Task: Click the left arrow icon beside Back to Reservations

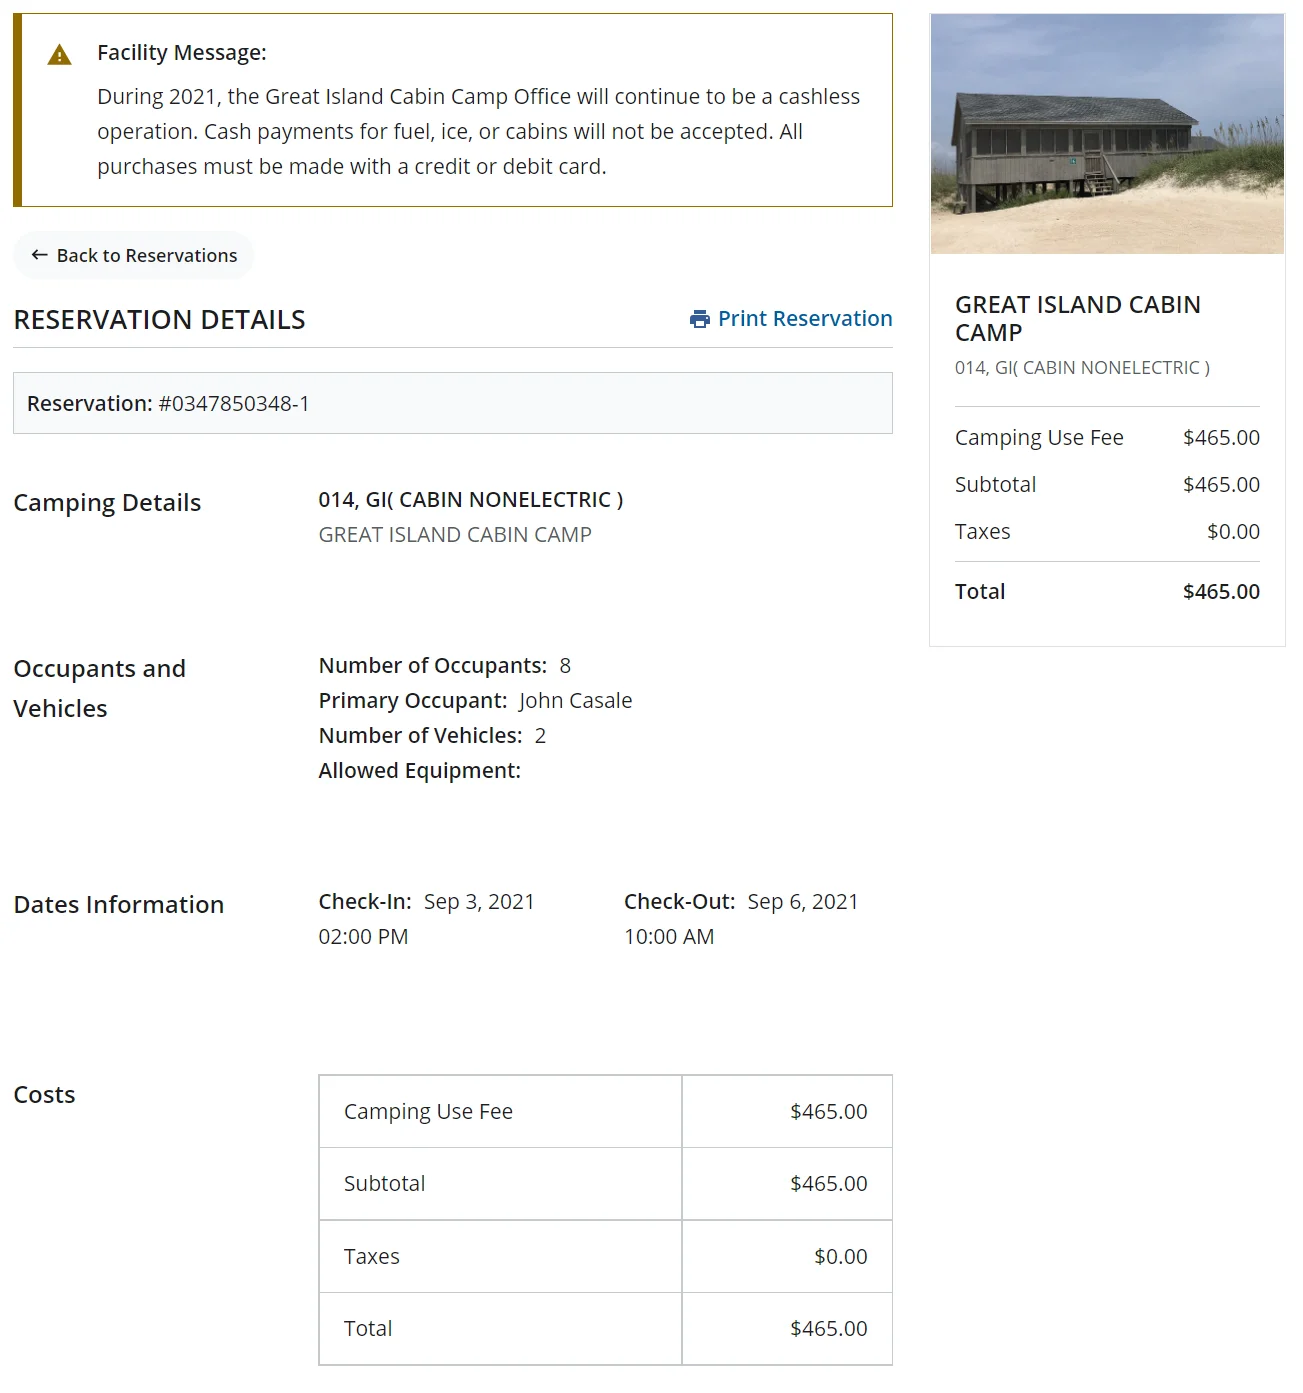Action: [x=40, y=255]
